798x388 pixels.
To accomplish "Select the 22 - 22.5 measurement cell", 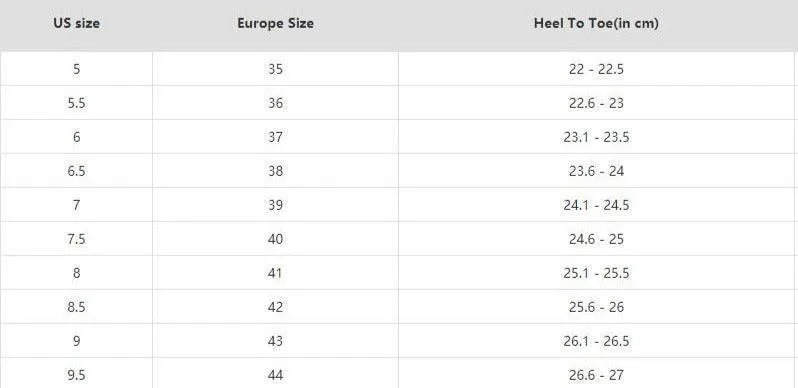I will click(596, 69).
